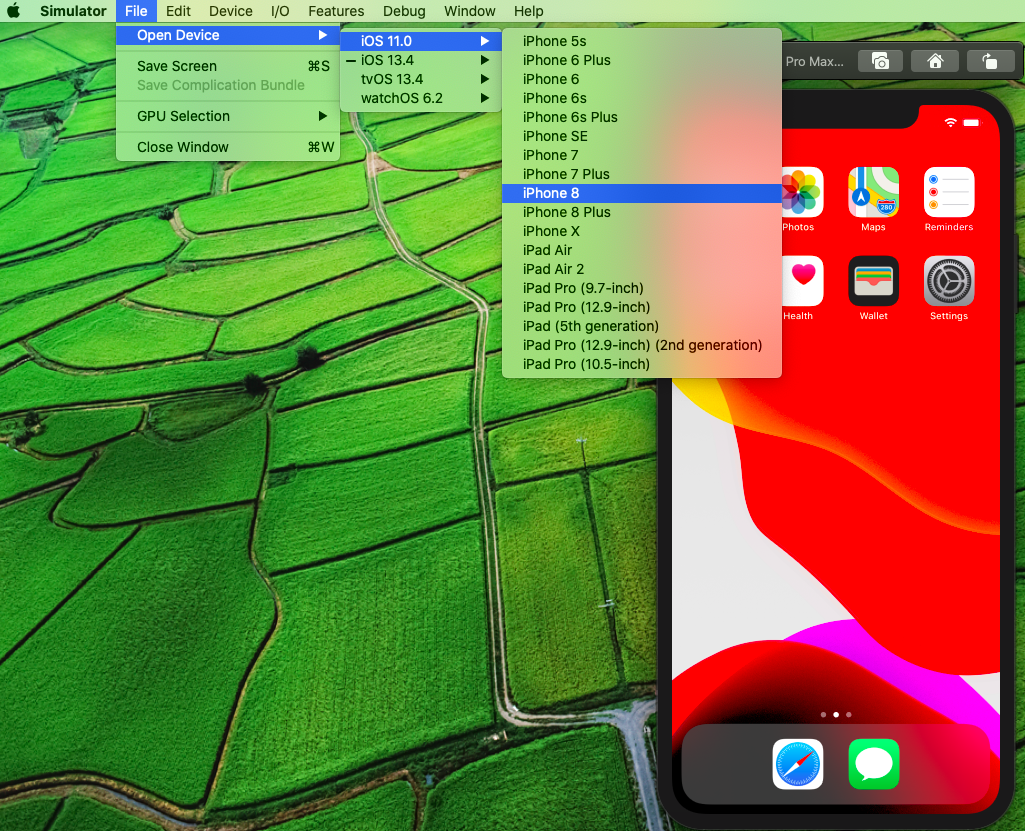
Task: Select the iPad Pro (12.9-inch) first-generation entry
Action: pyautogui.click(x=641, y=307)
